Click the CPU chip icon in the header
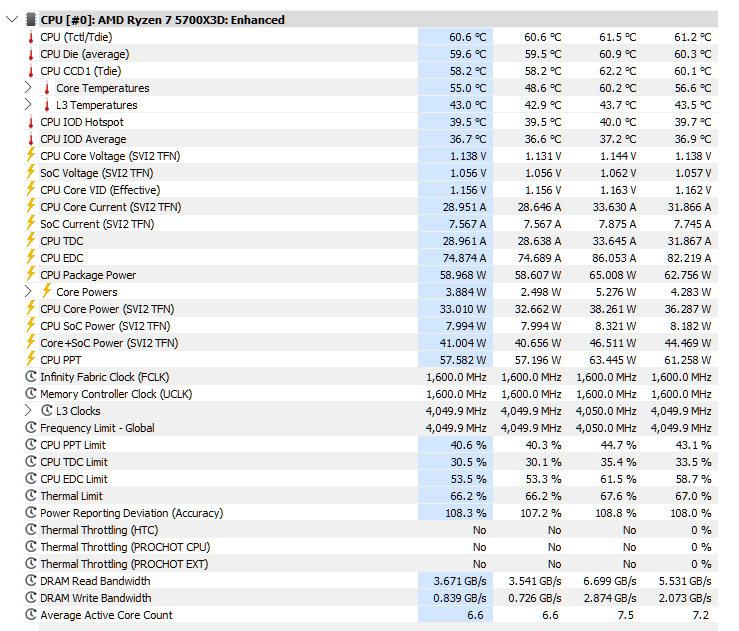Image resolution: width=739 pixels, height=631 pixels. 30,19
